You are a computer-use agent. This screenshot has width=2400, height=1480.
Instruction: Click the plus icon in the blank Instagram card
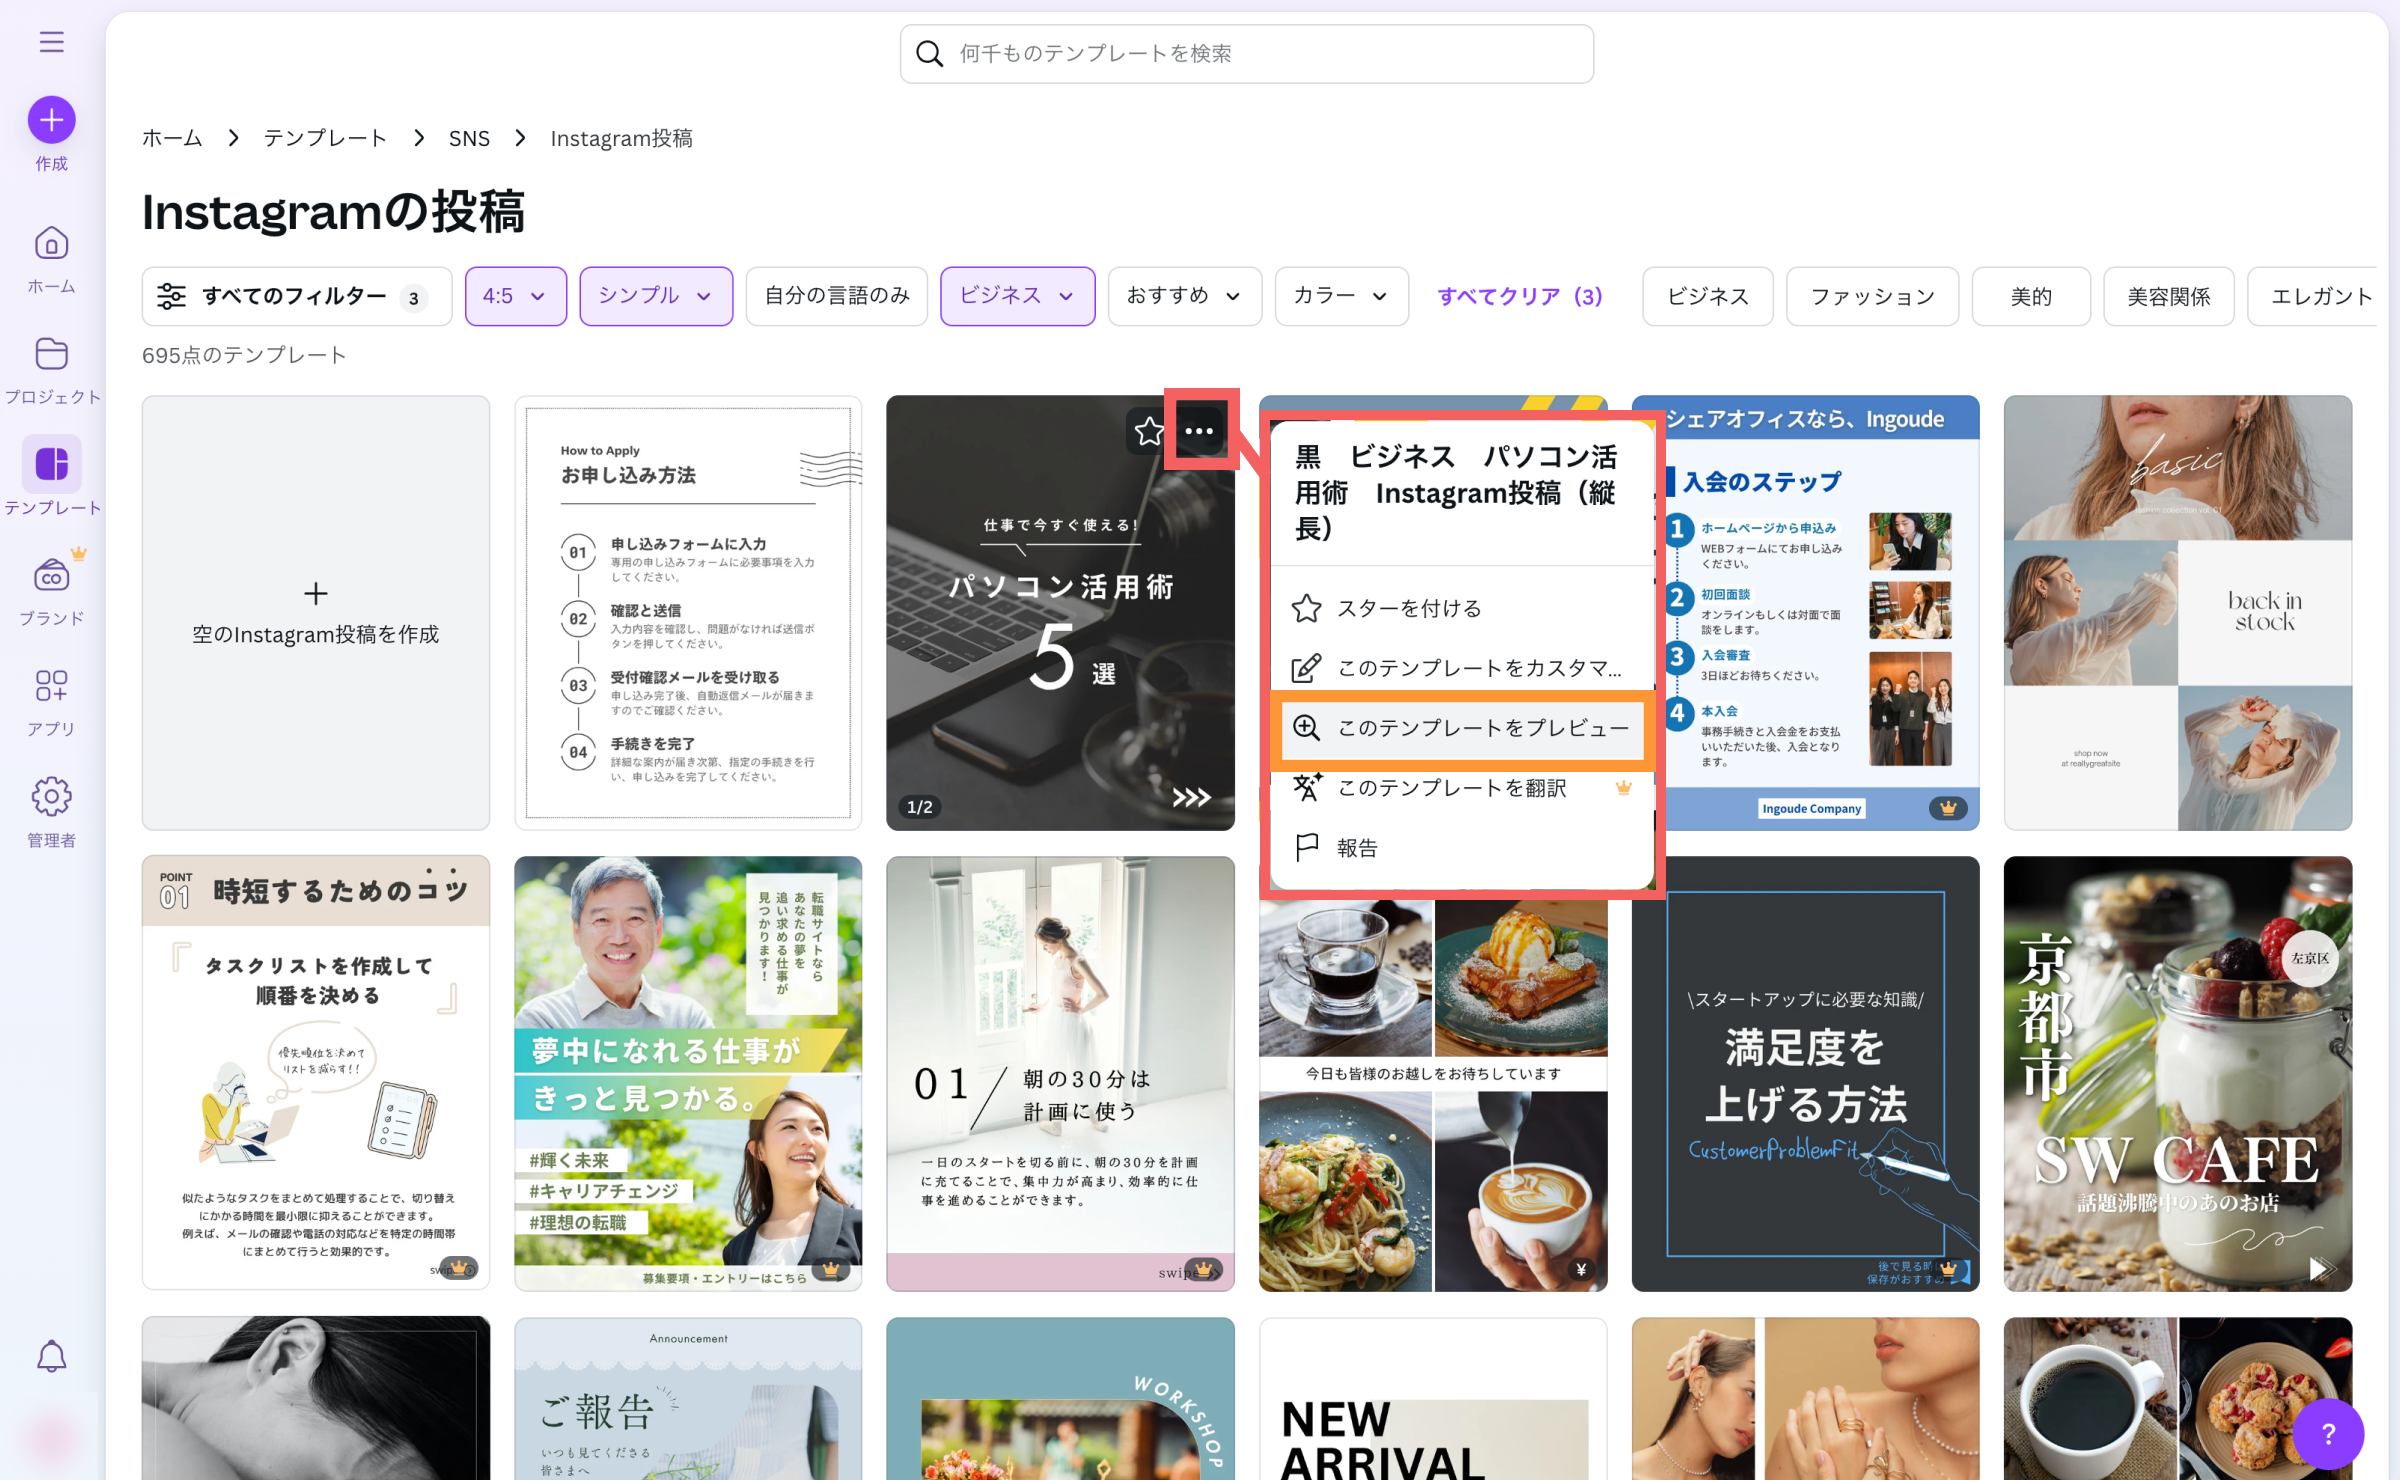tap(315, 594)
